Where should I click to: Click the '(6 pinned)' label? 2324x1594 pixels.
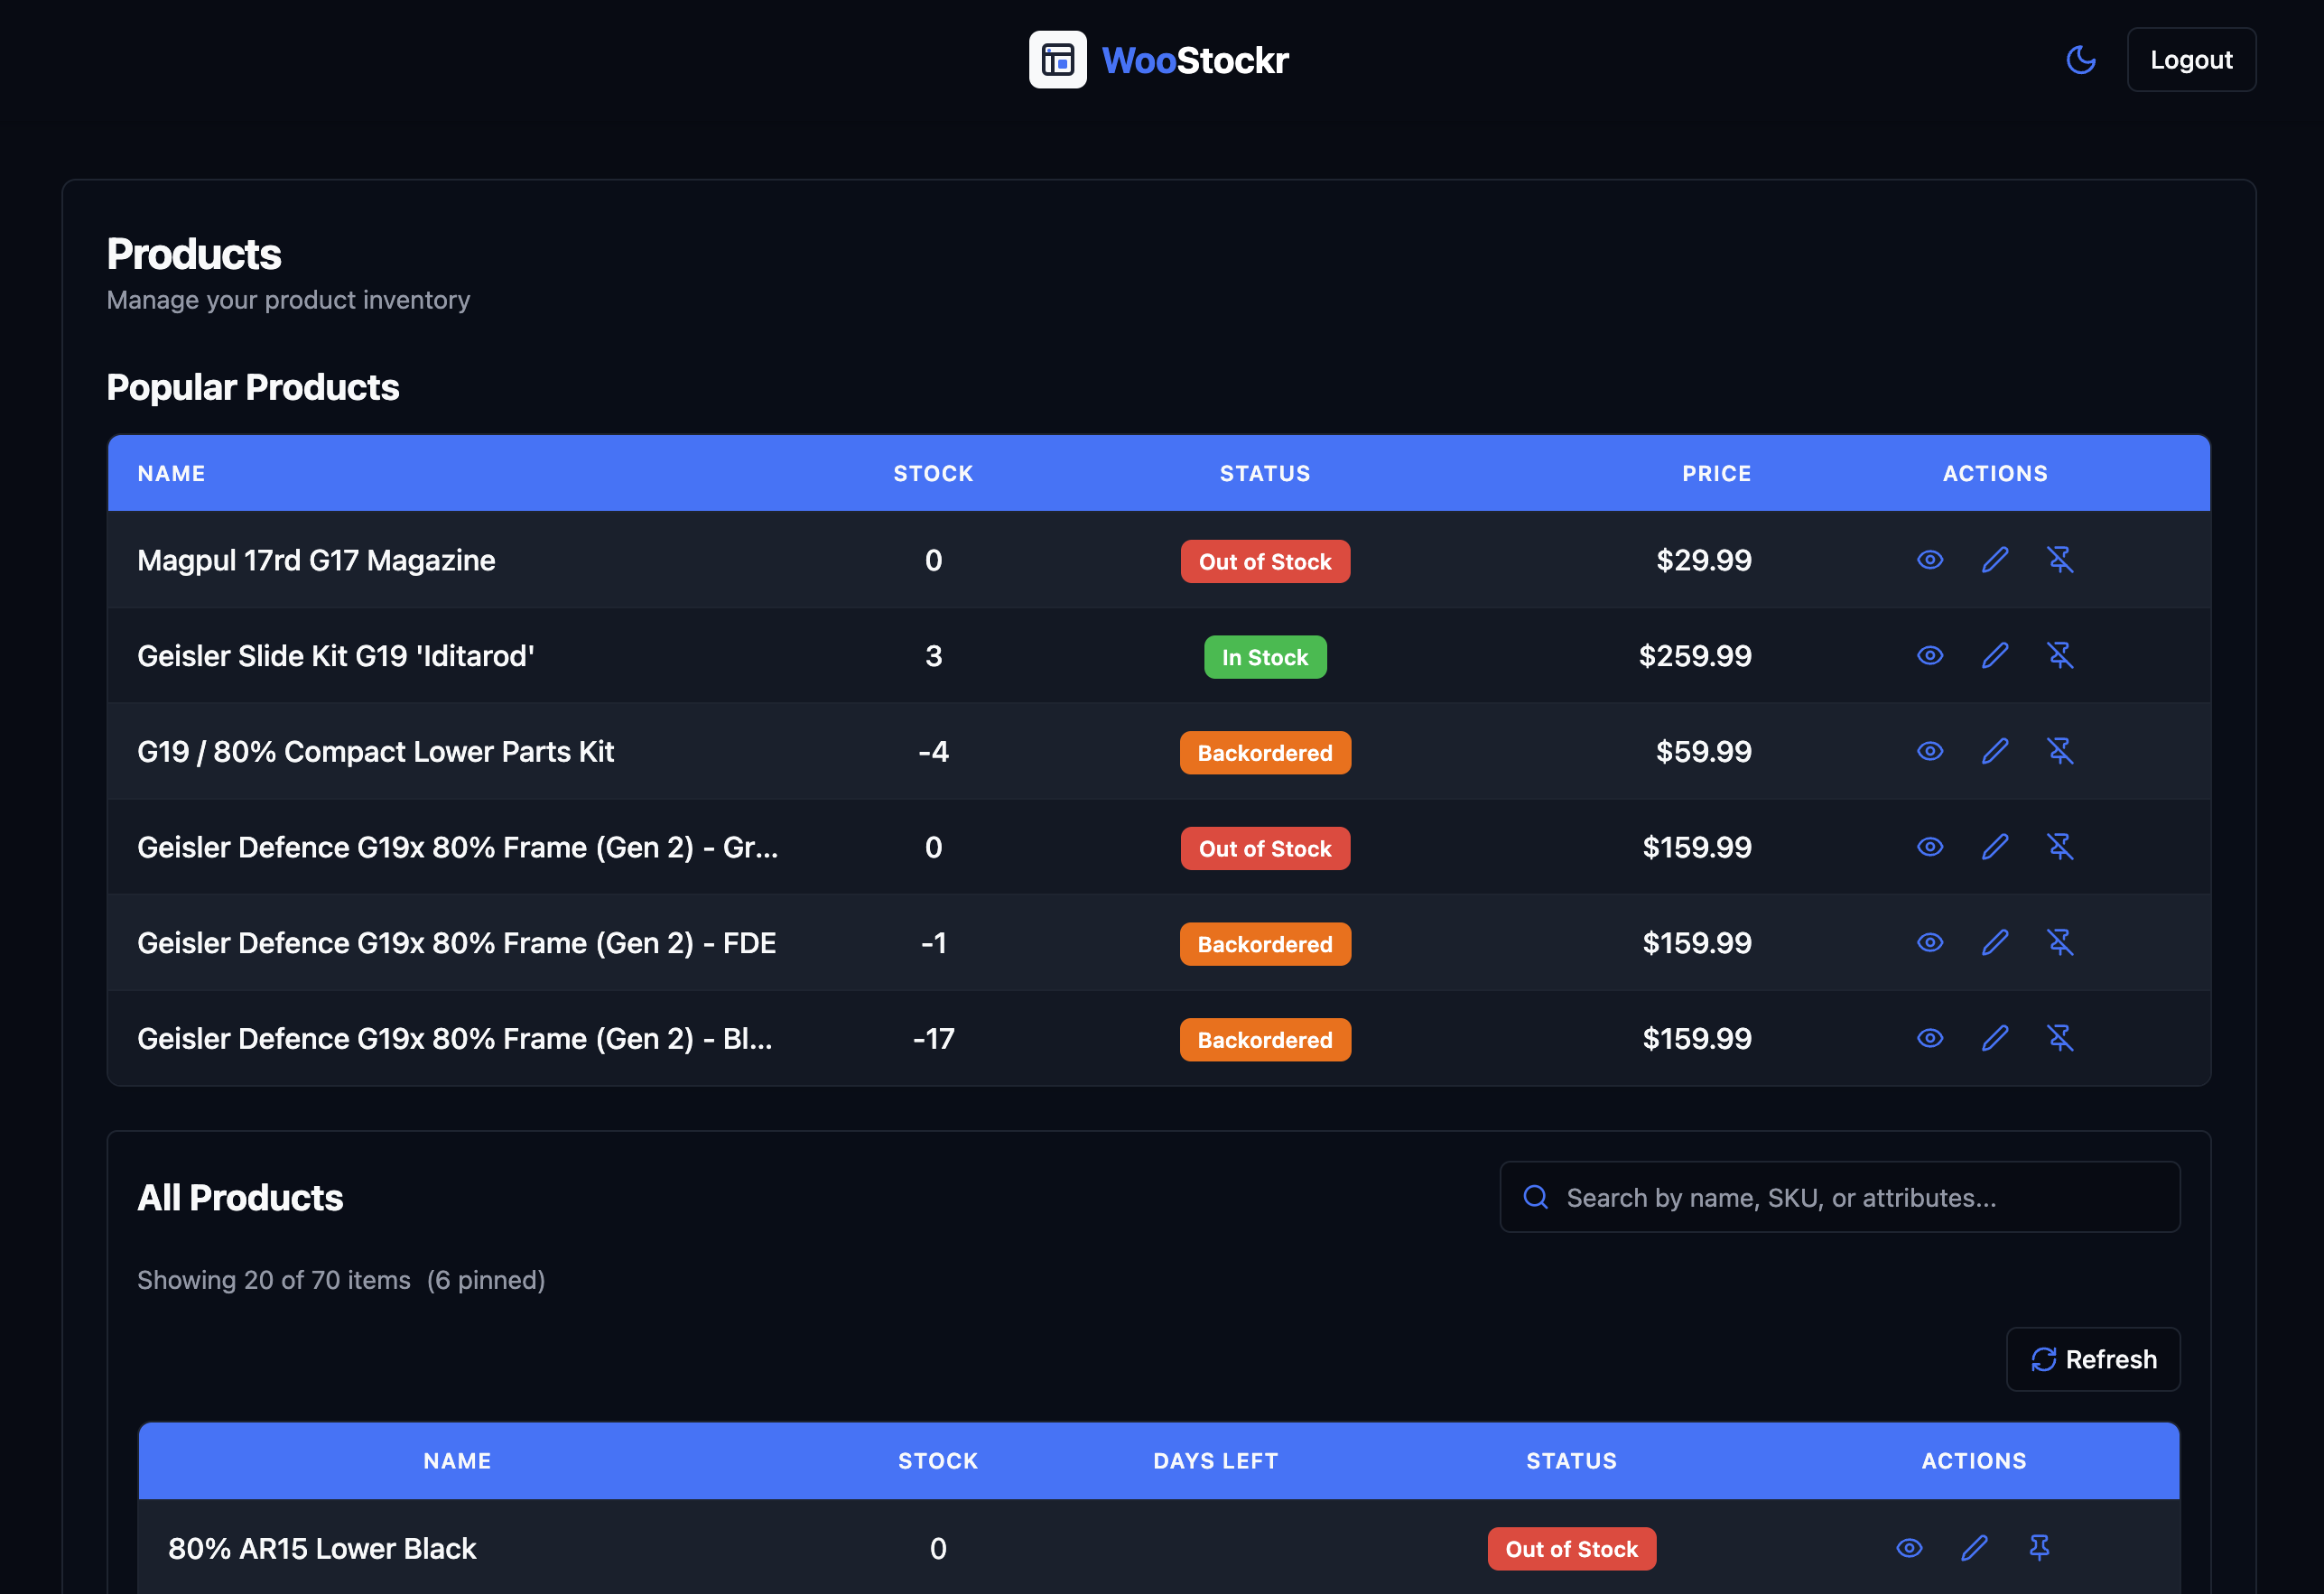click(486, 1280)
